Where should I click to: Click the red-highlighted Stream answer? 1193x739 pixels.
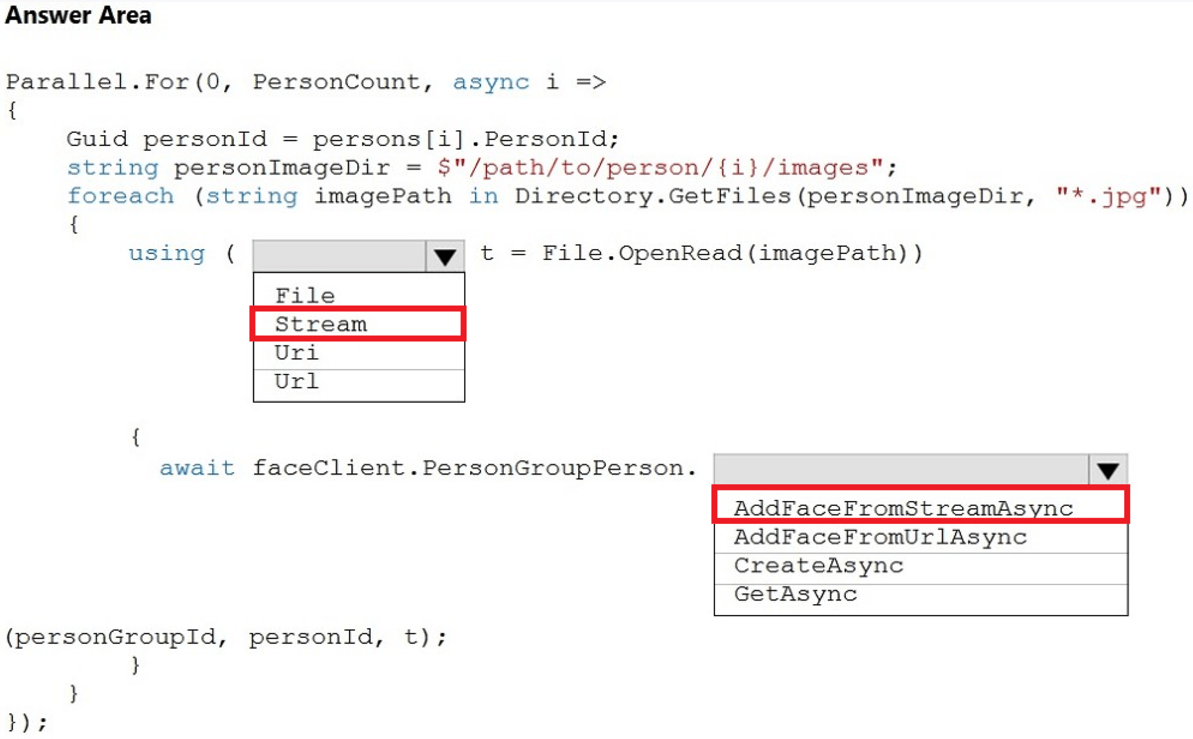coord(320,324)
